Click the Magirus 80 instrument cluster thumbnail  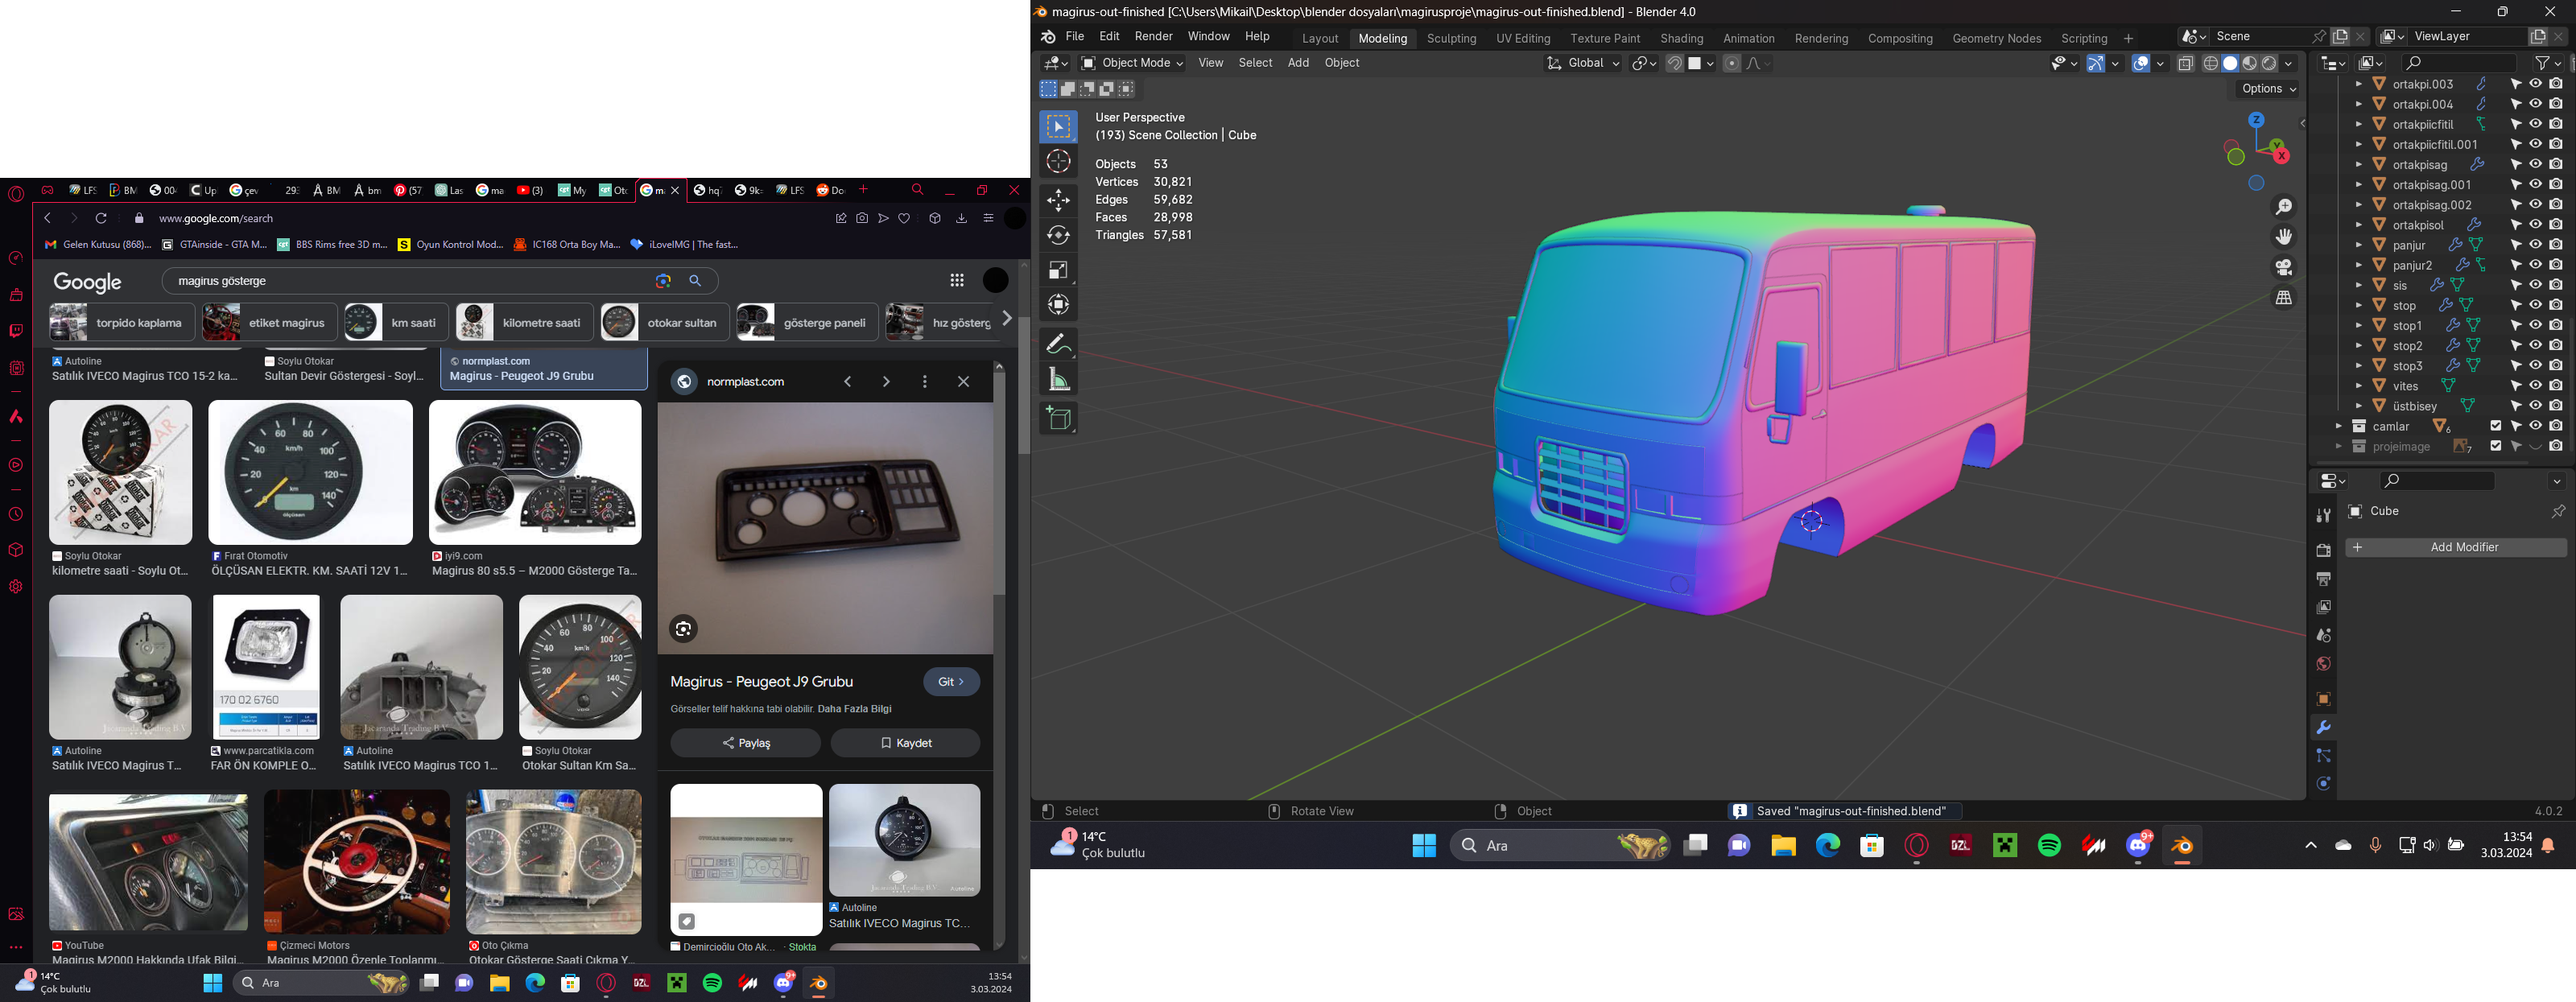pyautogui.click(x=535, y=472)
